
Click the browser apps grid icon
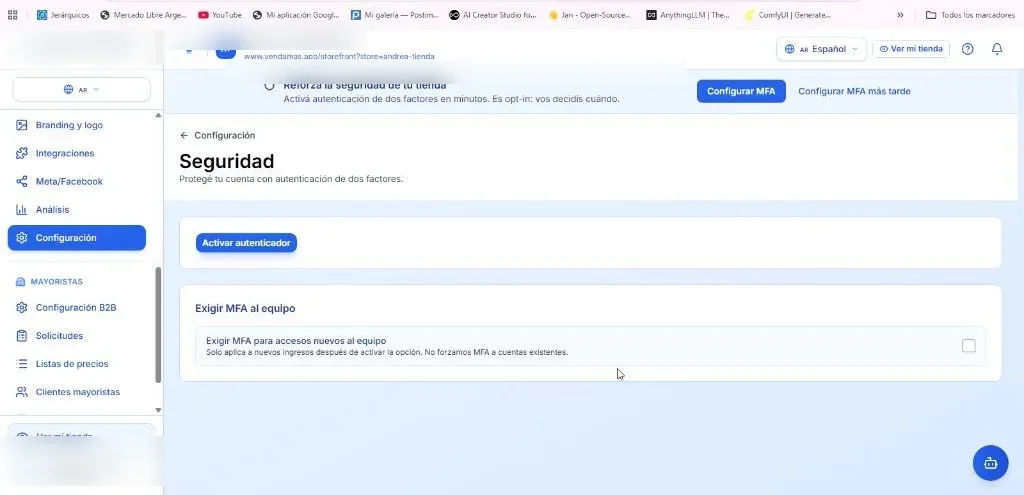click(12, 15)
